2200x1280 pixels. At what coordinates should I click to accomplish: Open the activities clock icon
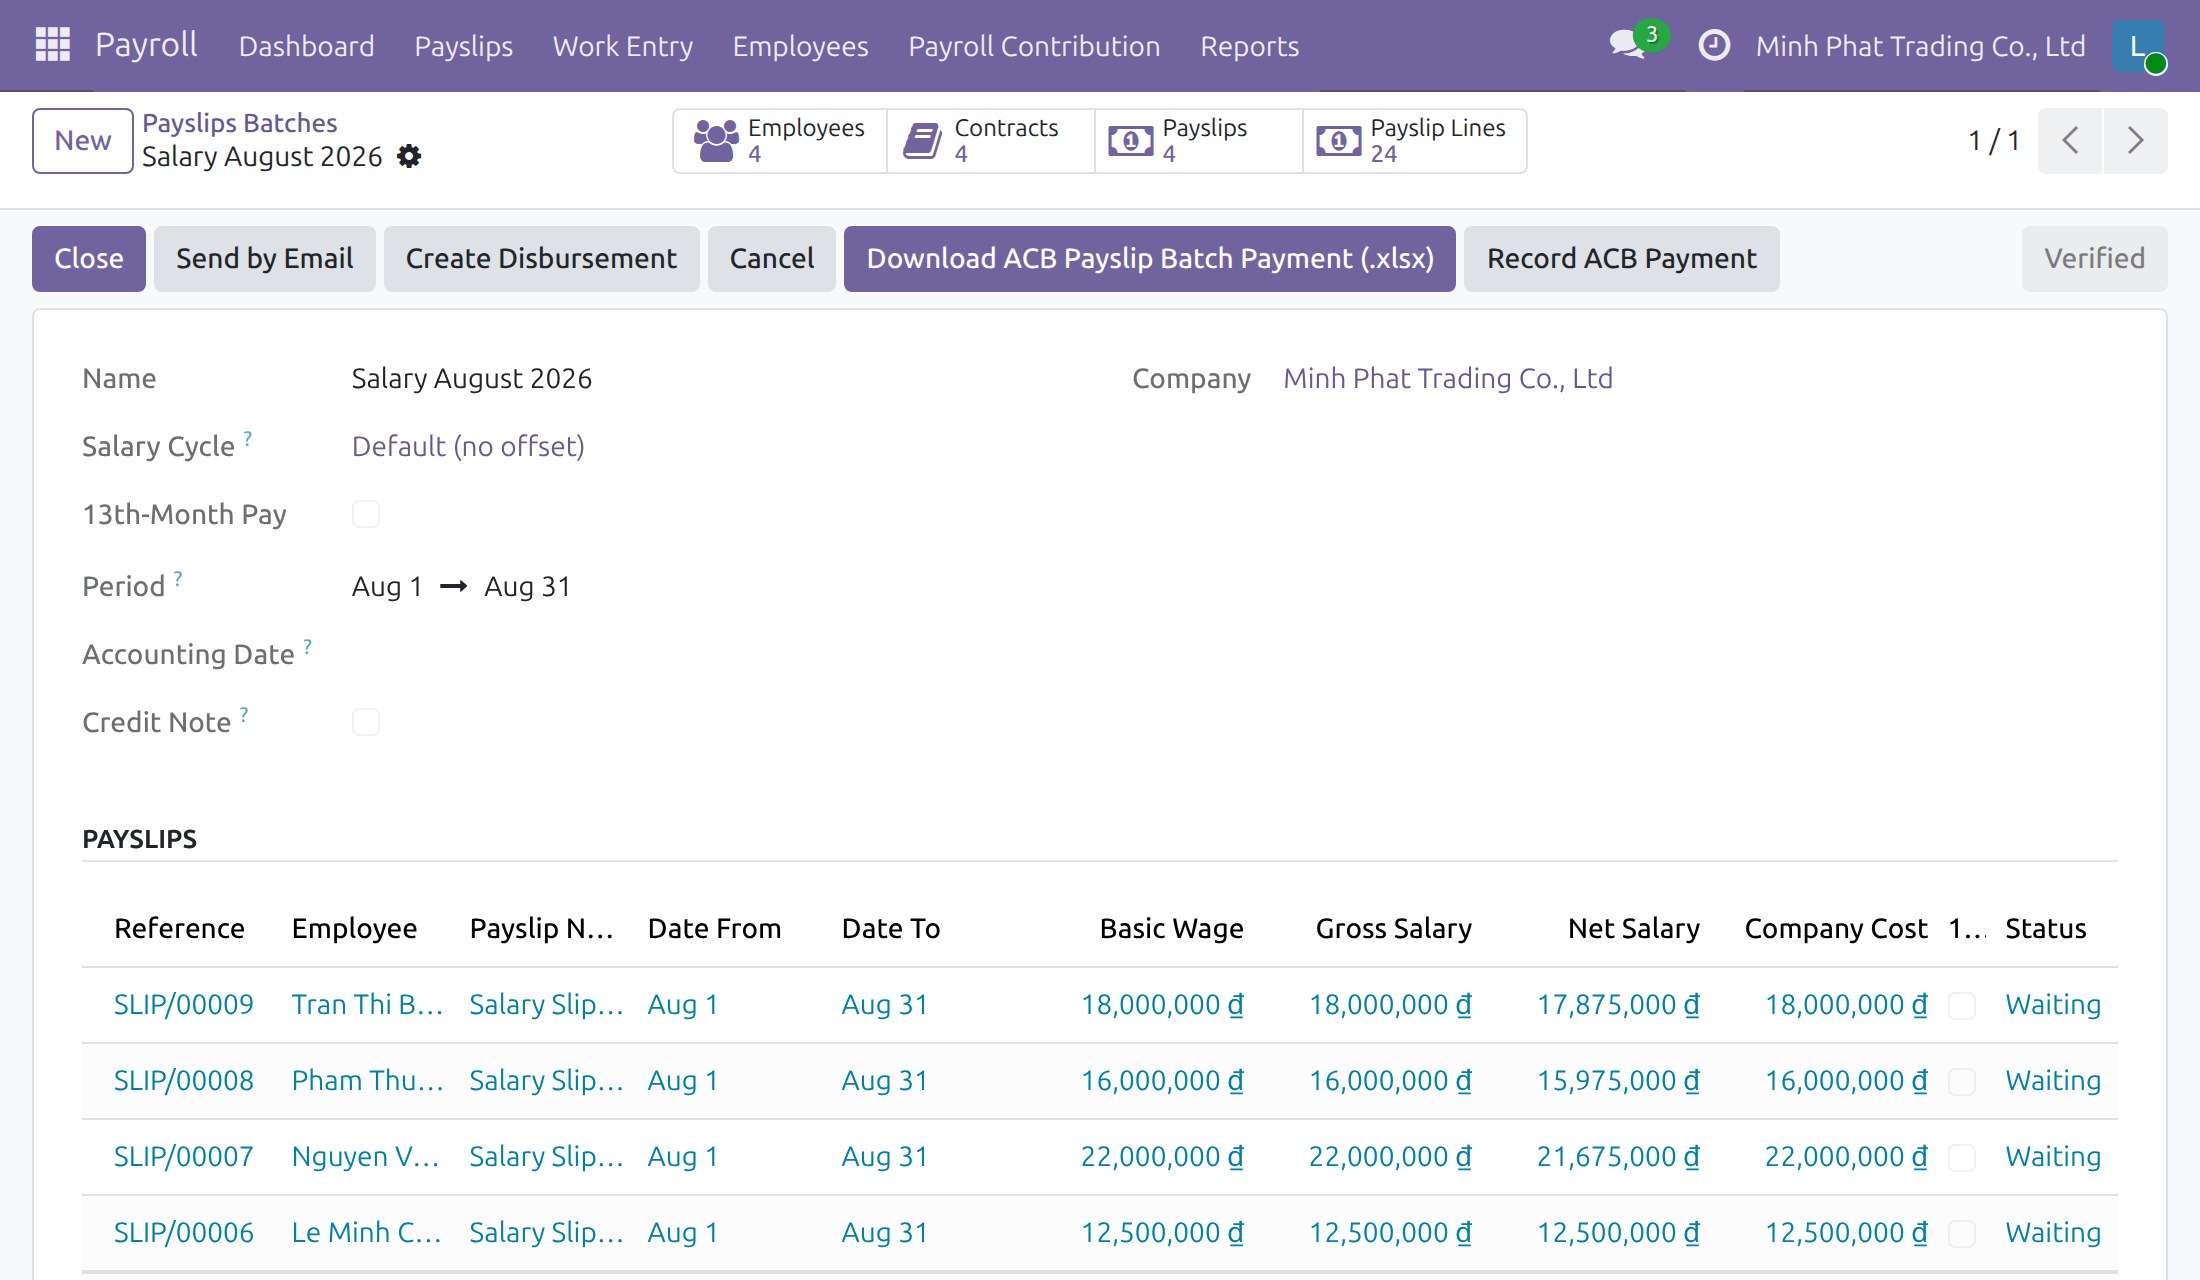coord(1714,45)
